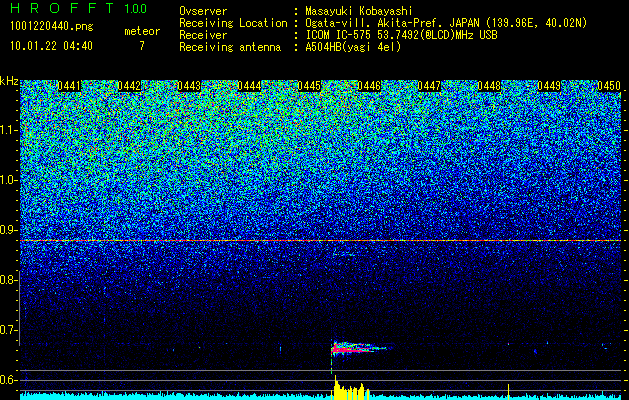629x400 pixels.
Task: Click the 0443 time marker
Action: [x=189, y=86]
